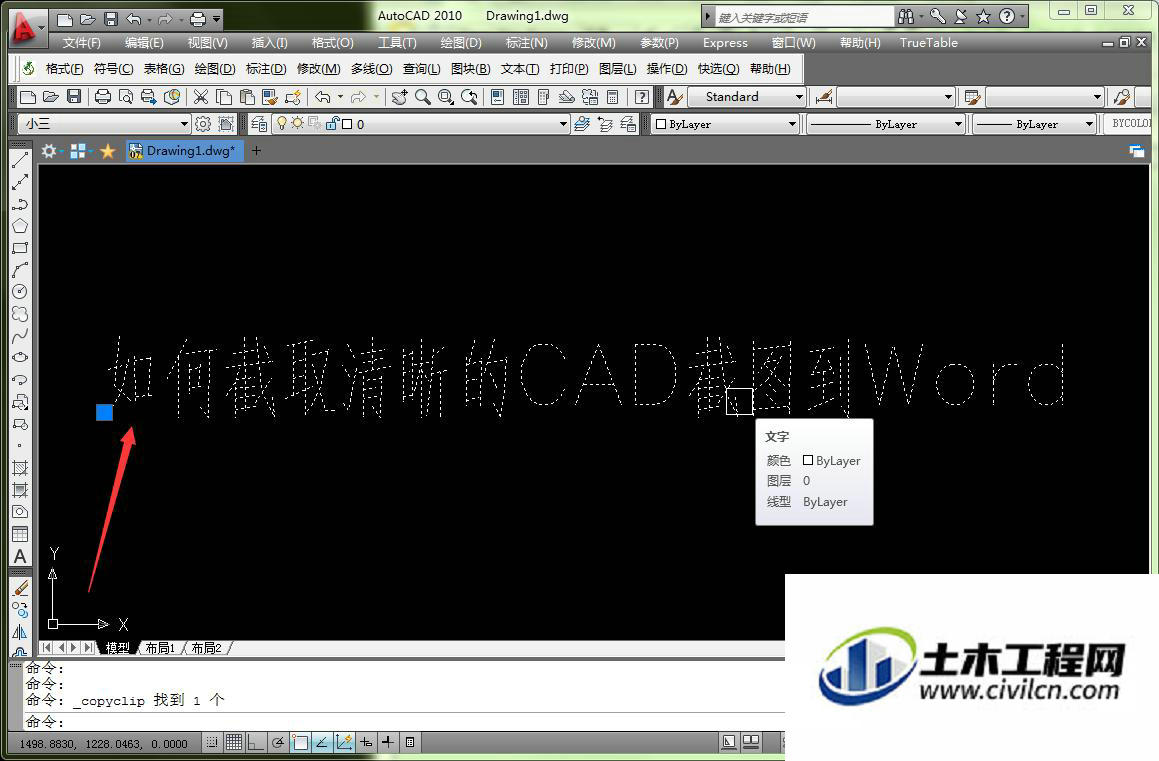Click the 查询(L) toolbar button

click(421, 69)
